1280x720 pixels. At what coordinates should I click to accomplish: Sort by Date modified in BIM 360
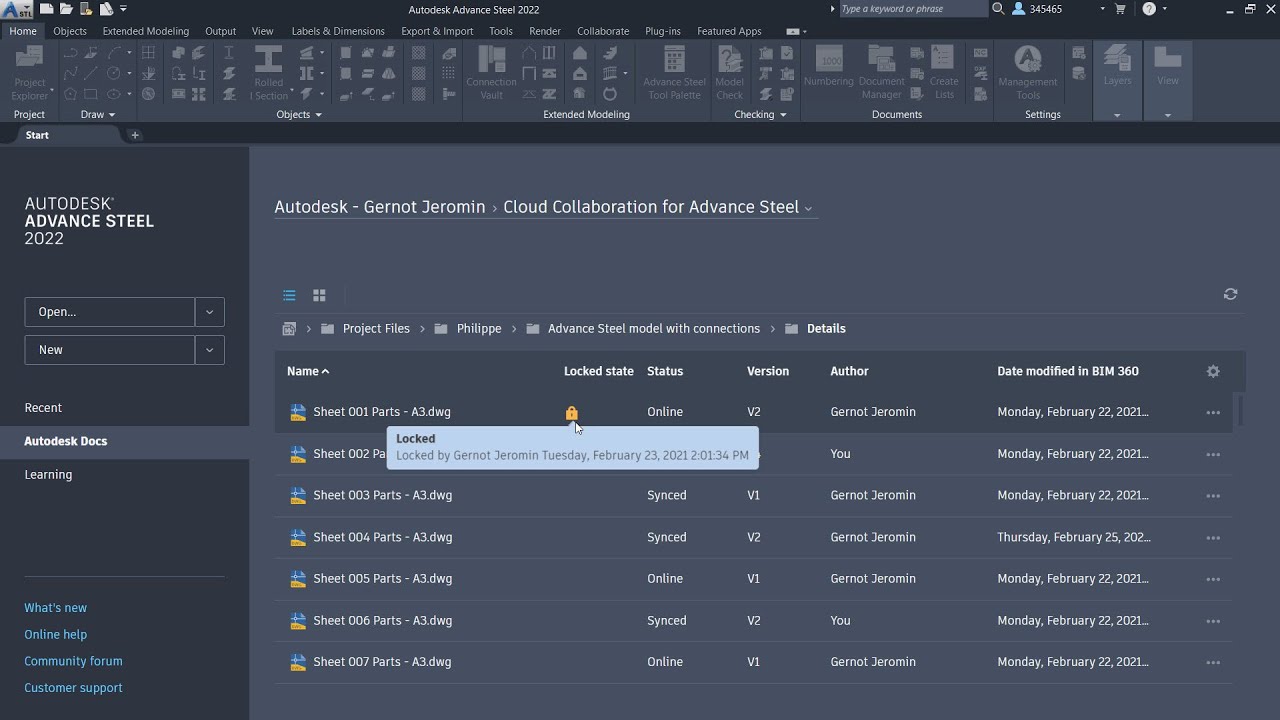(1068, 371)
